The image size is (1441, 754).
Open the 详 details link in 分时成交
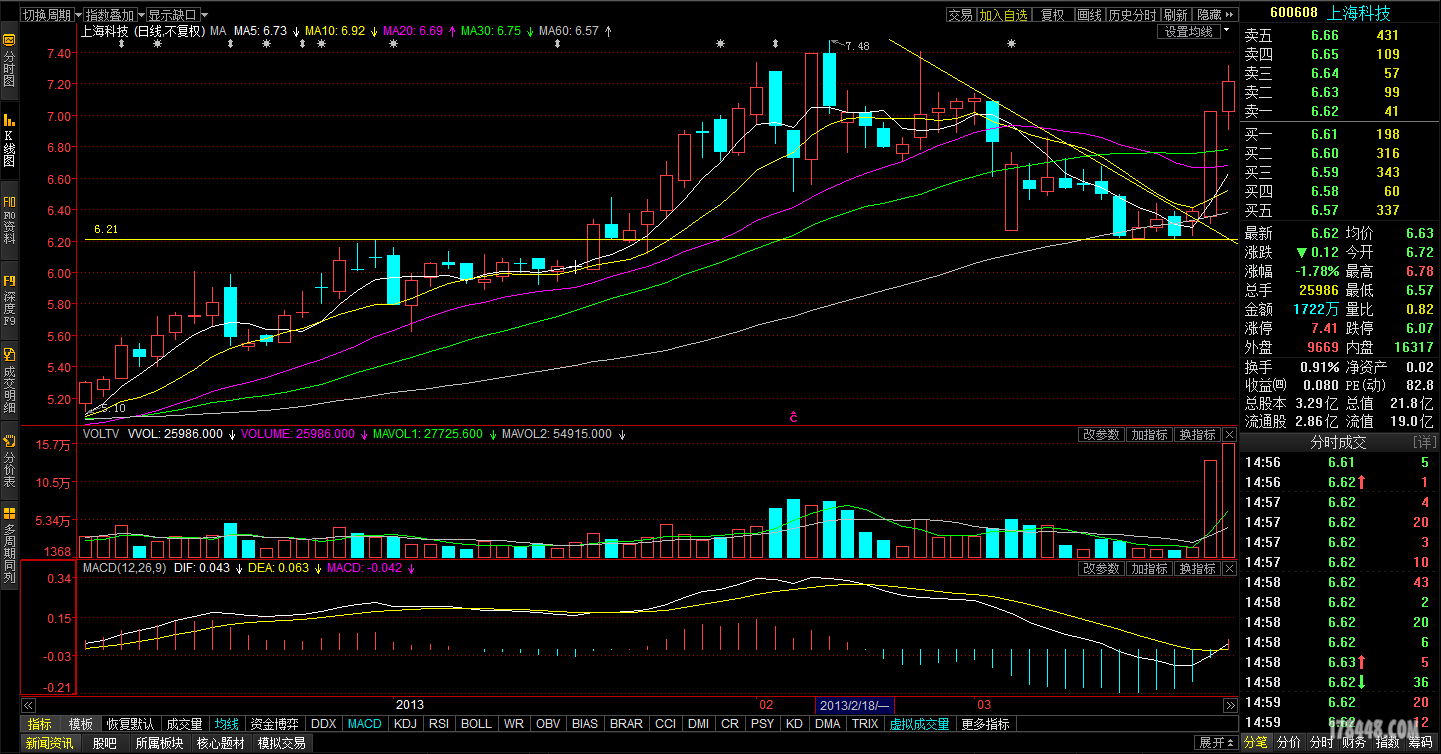pyautogui.click(x=1424, y=442)
